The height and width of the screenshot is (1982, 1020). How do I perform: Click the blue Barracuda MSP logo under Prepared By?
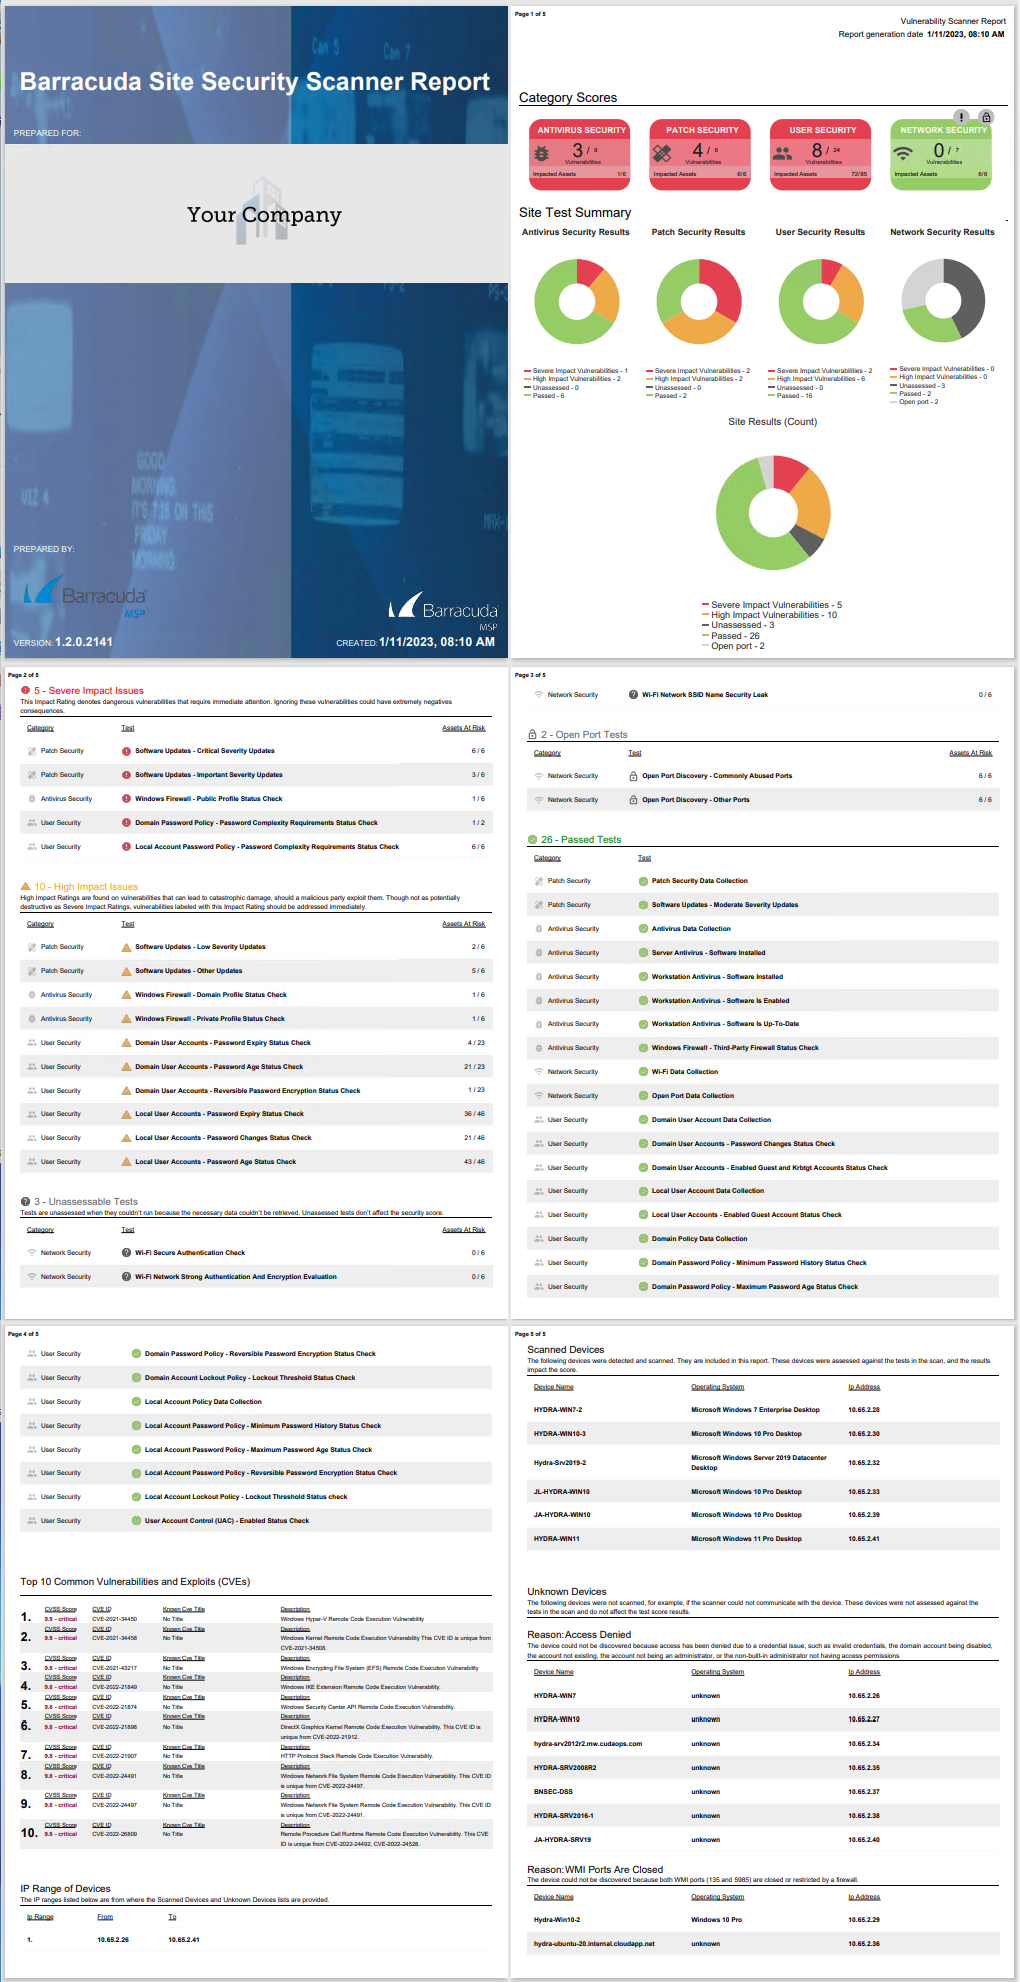pyautogui.click(x=85, y=596)
